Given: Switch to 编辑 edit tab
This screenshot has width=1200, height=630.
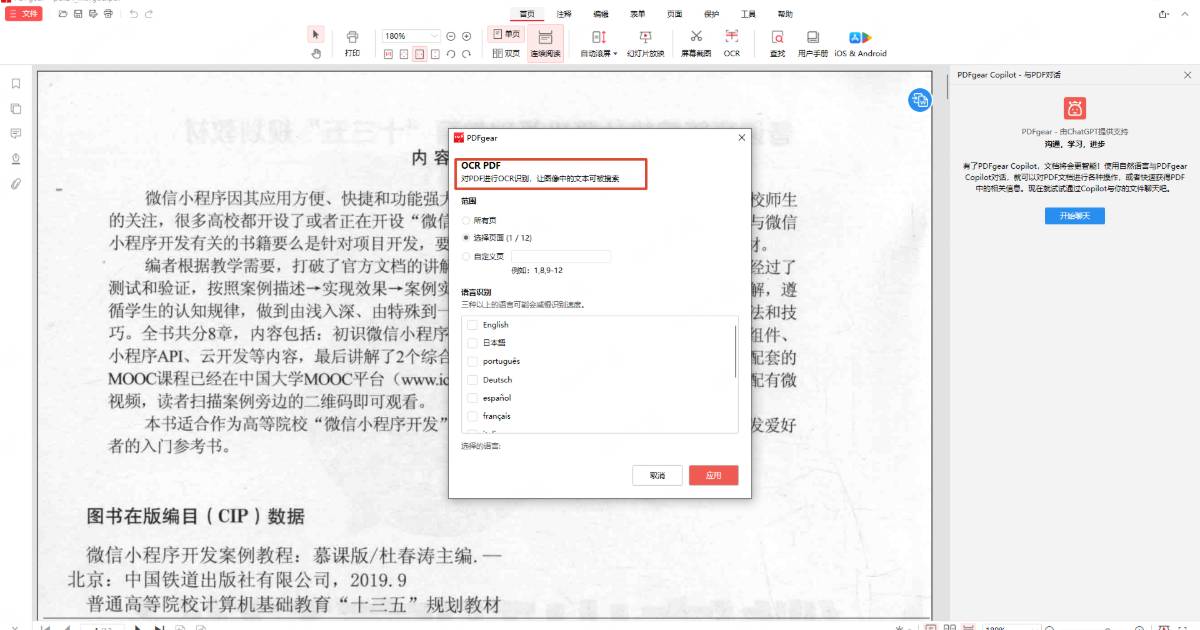Looking at the screenshot, I should point(601,14).
